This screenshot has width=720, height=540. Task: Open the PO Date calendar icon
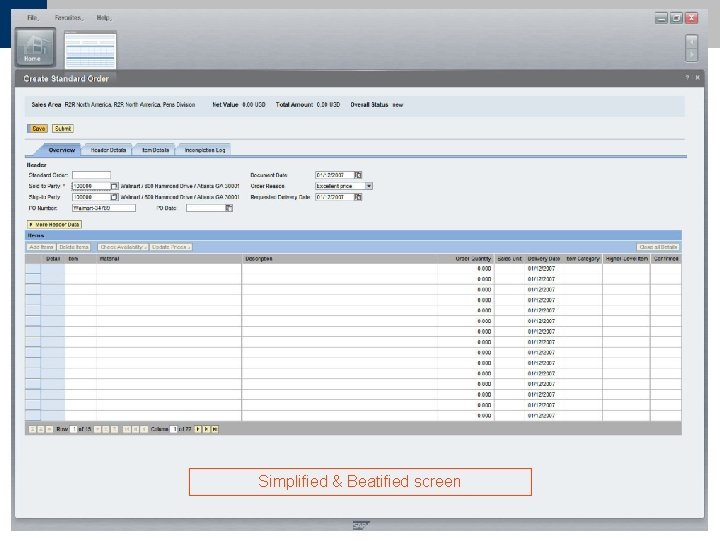[x=229, y=208]
